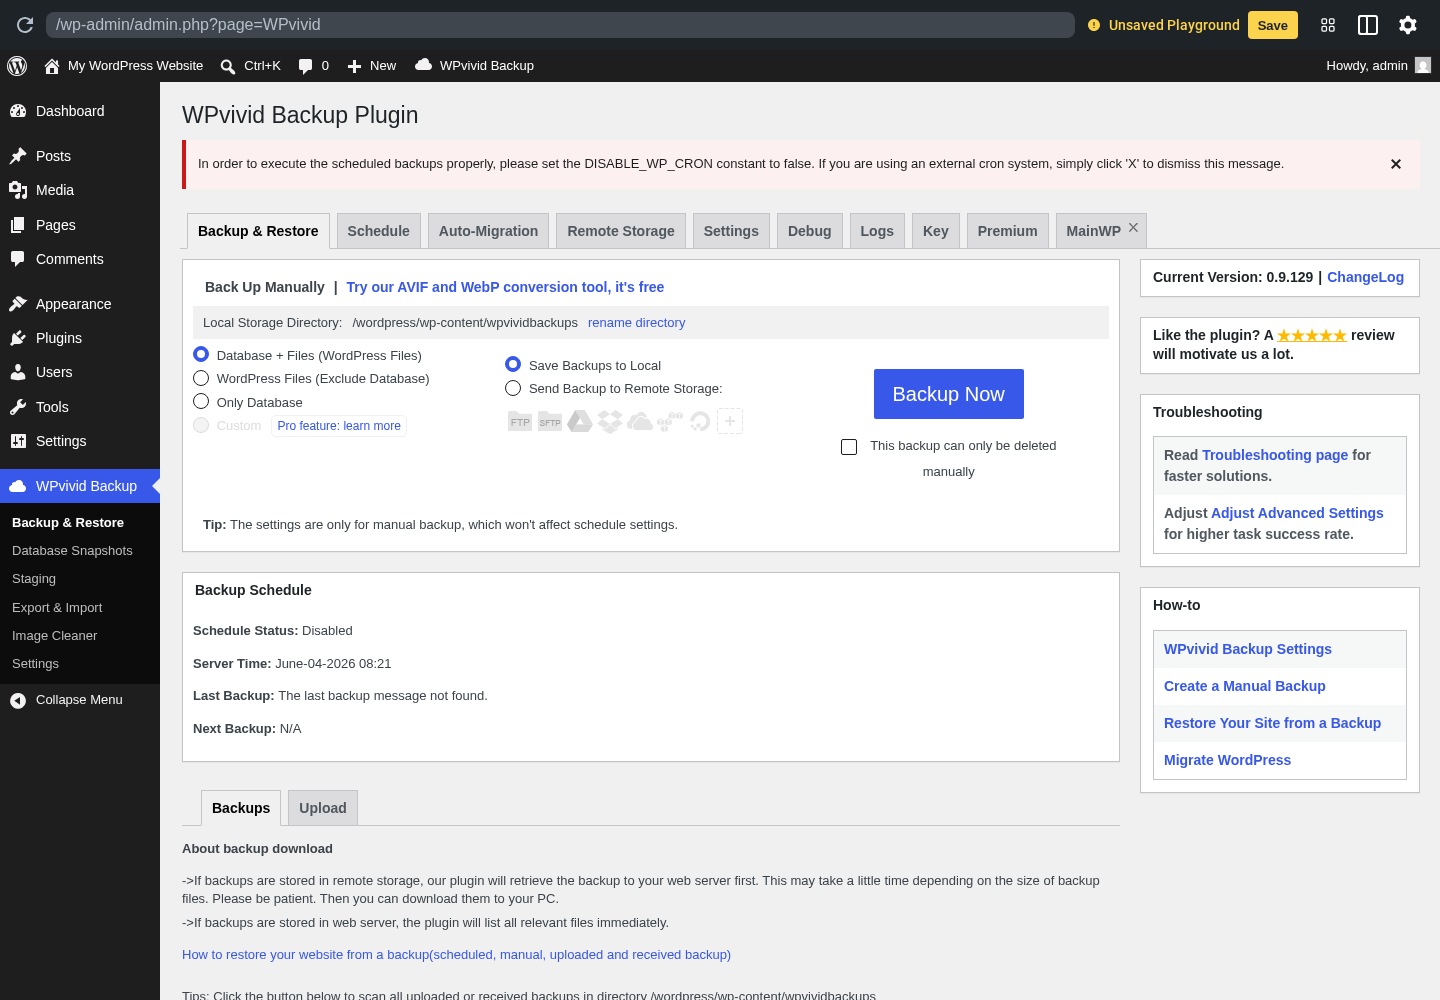Image resolution: width=1440 pixels, height=1000 pixels.
Task: Open Migrate WordPress how-to link
Action: pos(1227,760)
